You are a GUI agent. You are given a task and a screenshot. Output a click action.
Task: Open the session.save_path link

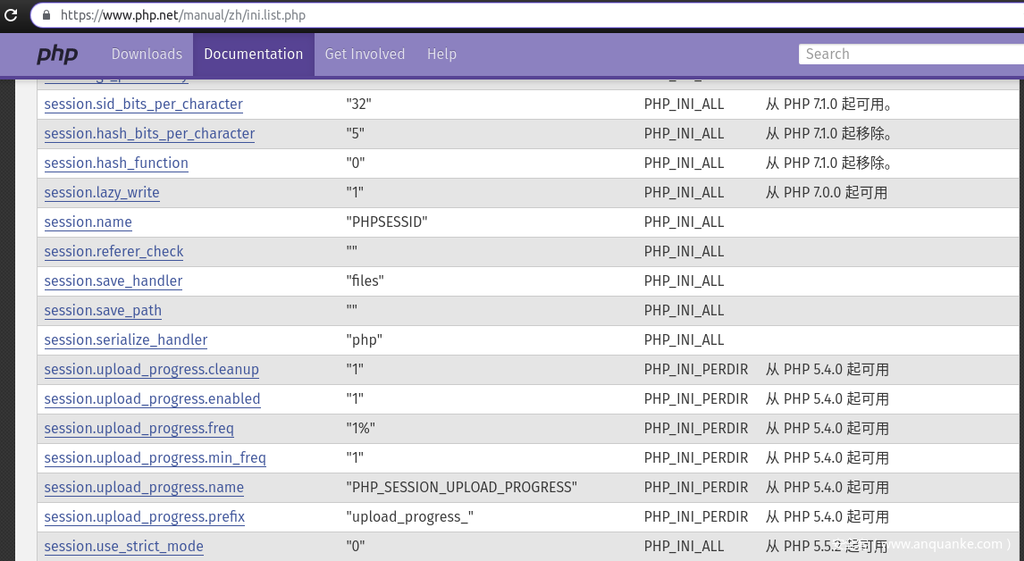click(103, 310)
